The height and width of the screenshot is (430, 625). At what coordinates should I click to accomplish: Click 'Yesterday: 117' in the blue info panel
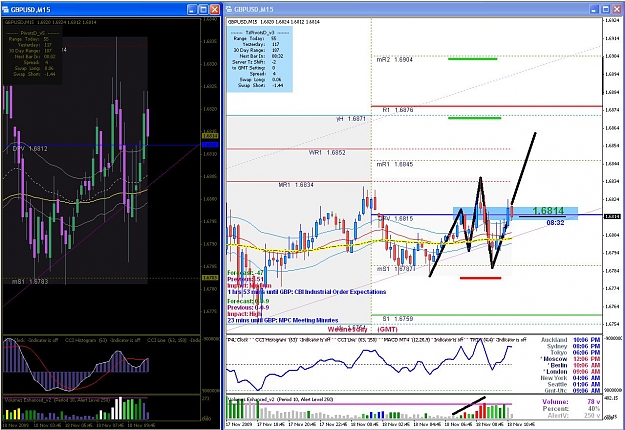pyautogui.click(x=261, y=45)
